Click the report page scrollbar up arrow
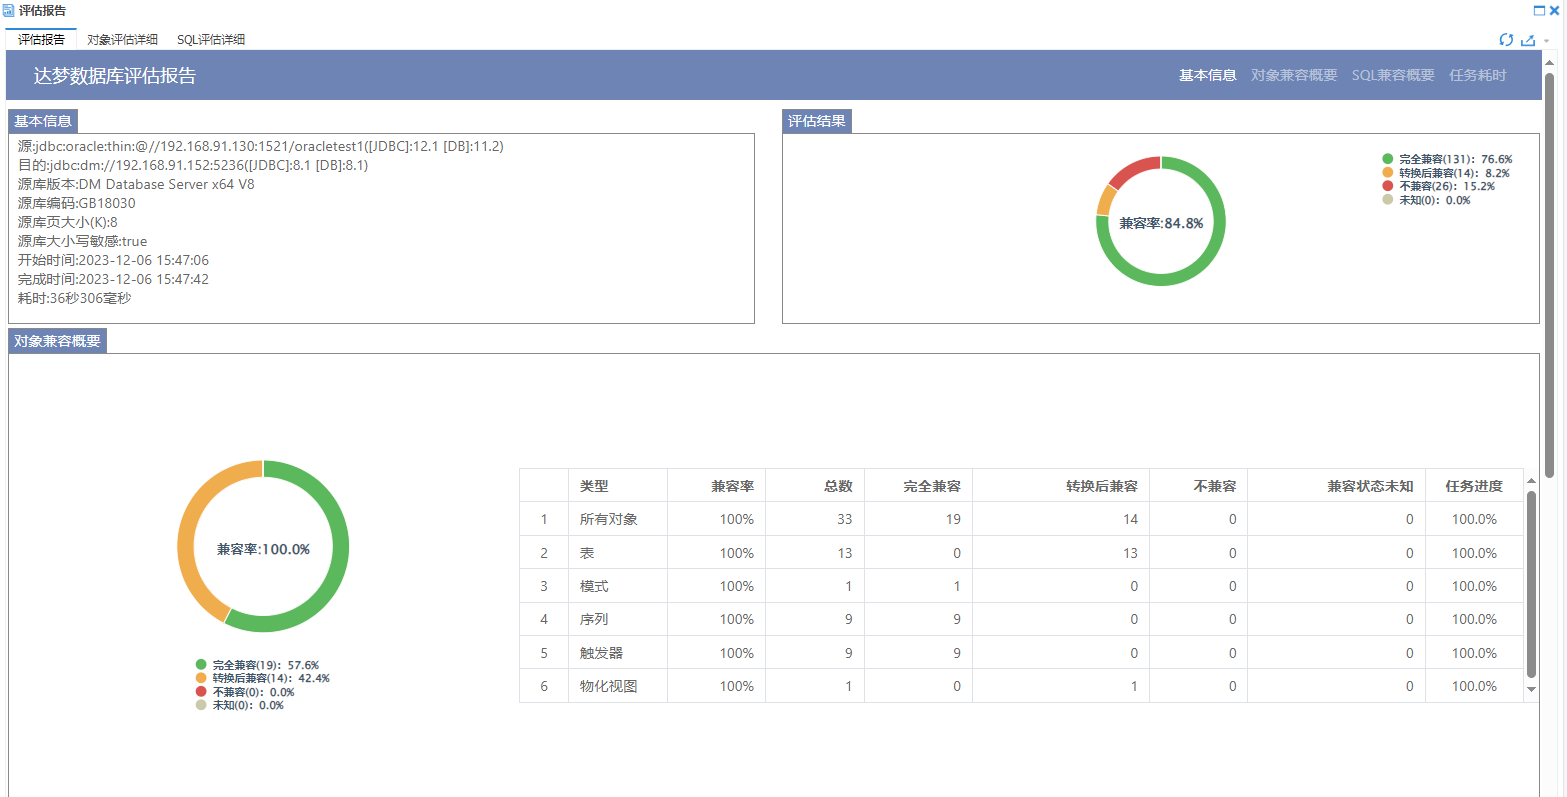 (x=1551, y=65)
